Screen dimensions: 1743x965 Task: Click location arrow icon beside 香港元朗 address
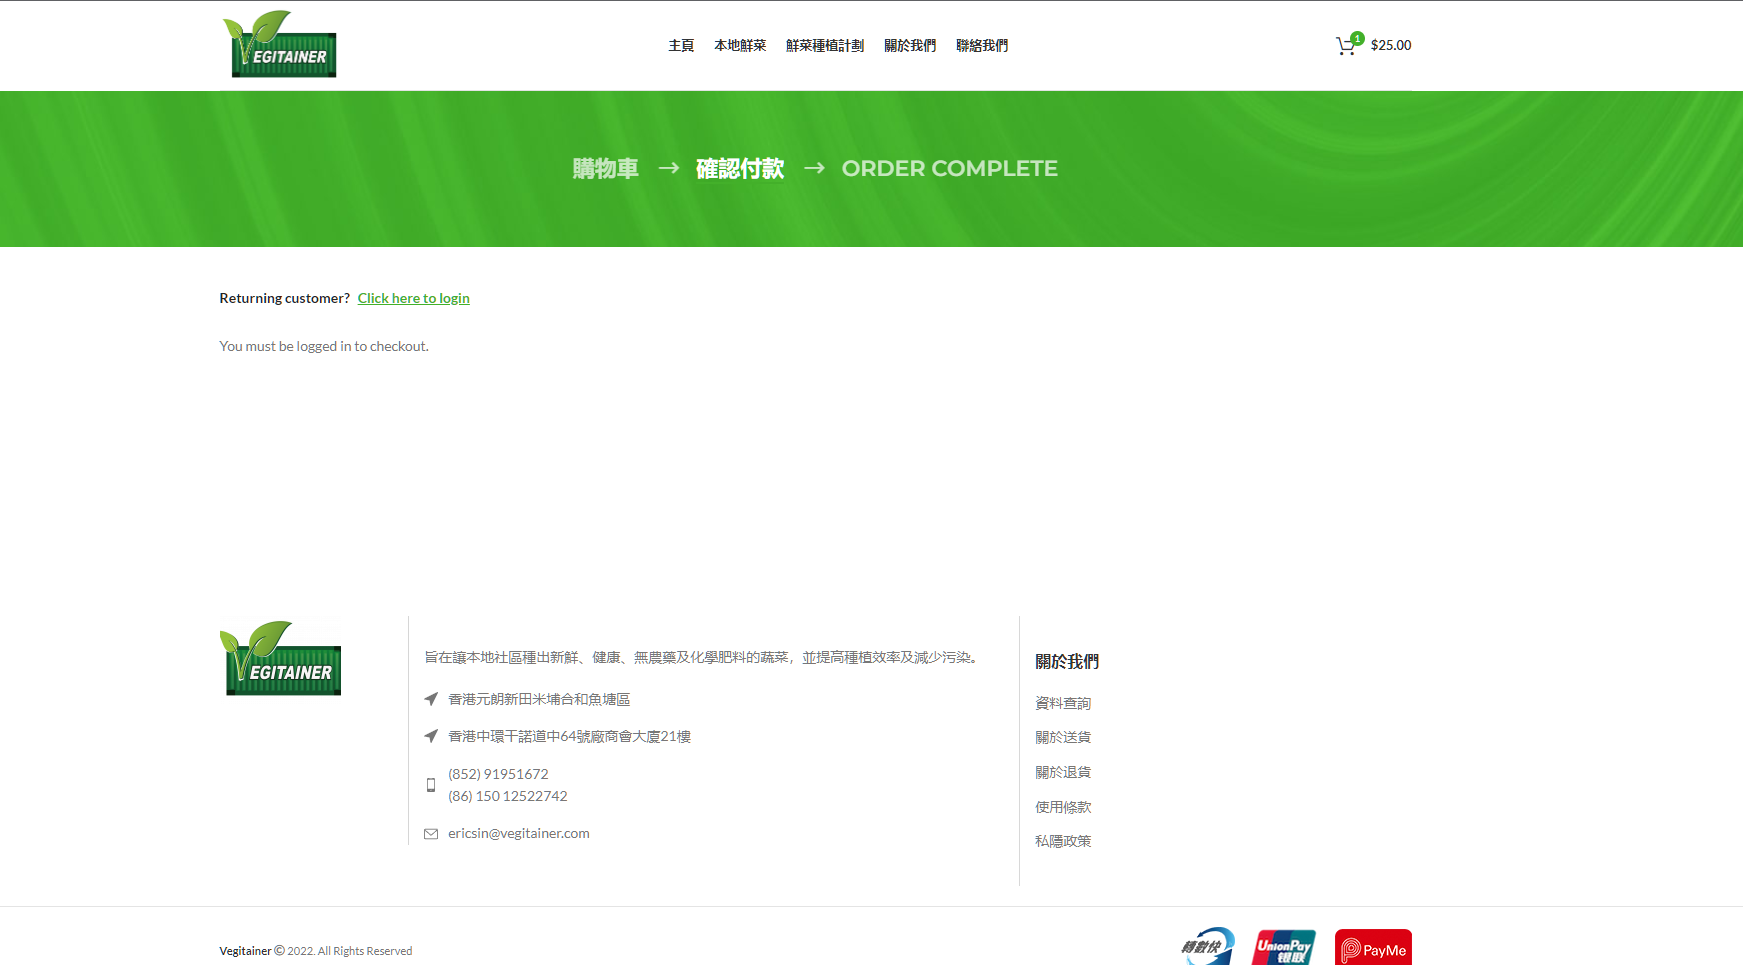click(x=431, y=699)
